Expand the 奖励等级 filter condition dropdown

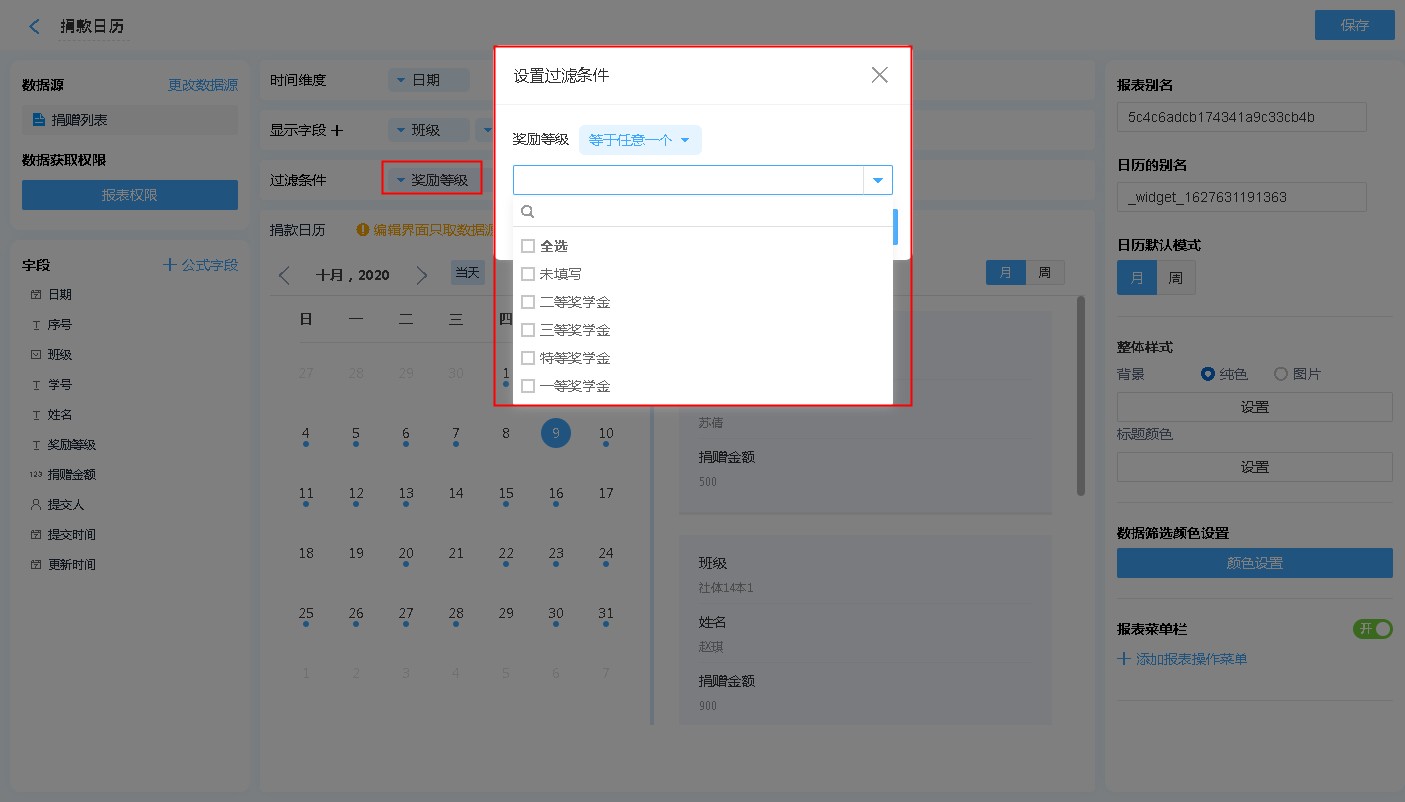(x=432, y=180)
